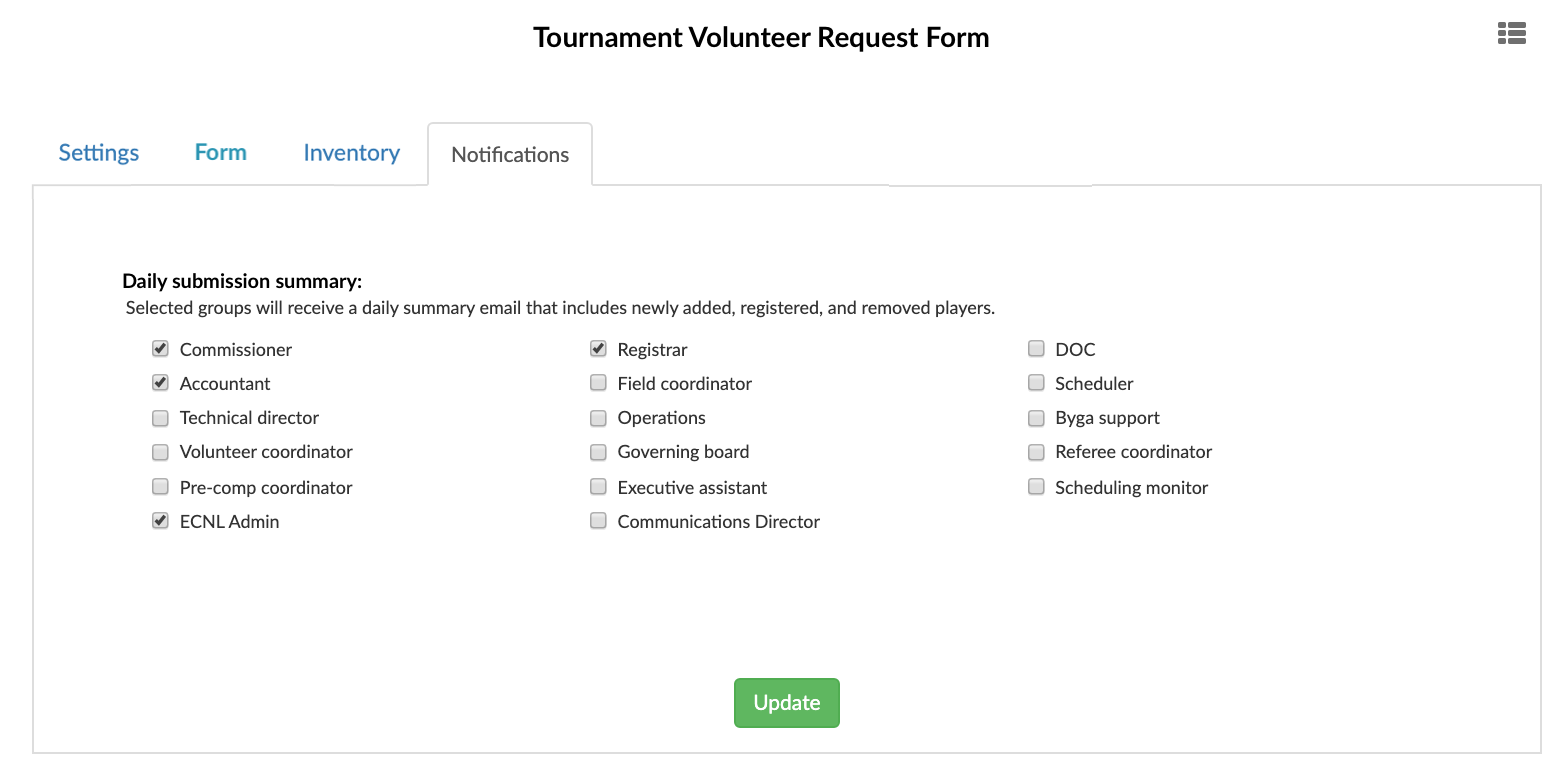Tick Communications Director checkbox
The height and width of the screenshot is (768, 1560).
tap(598, 521)
